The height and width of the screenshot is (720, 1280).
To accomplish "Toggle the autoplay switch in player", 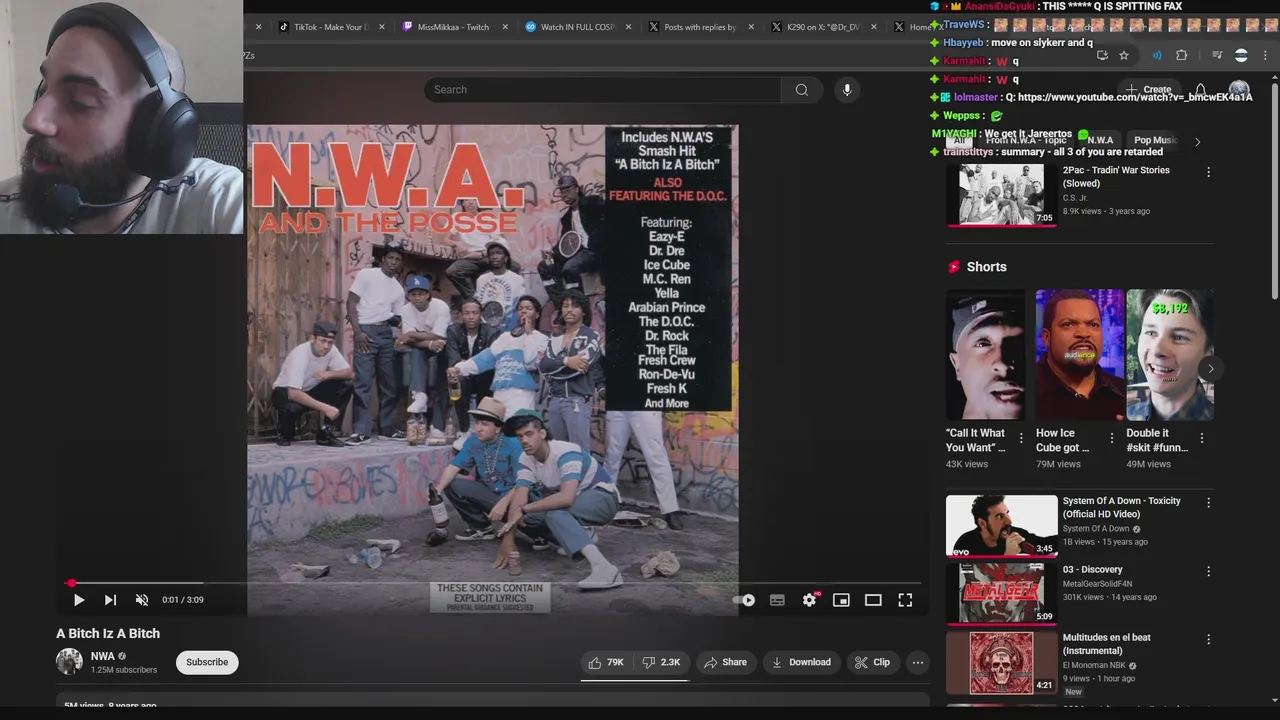I will [x=744, y=600].
